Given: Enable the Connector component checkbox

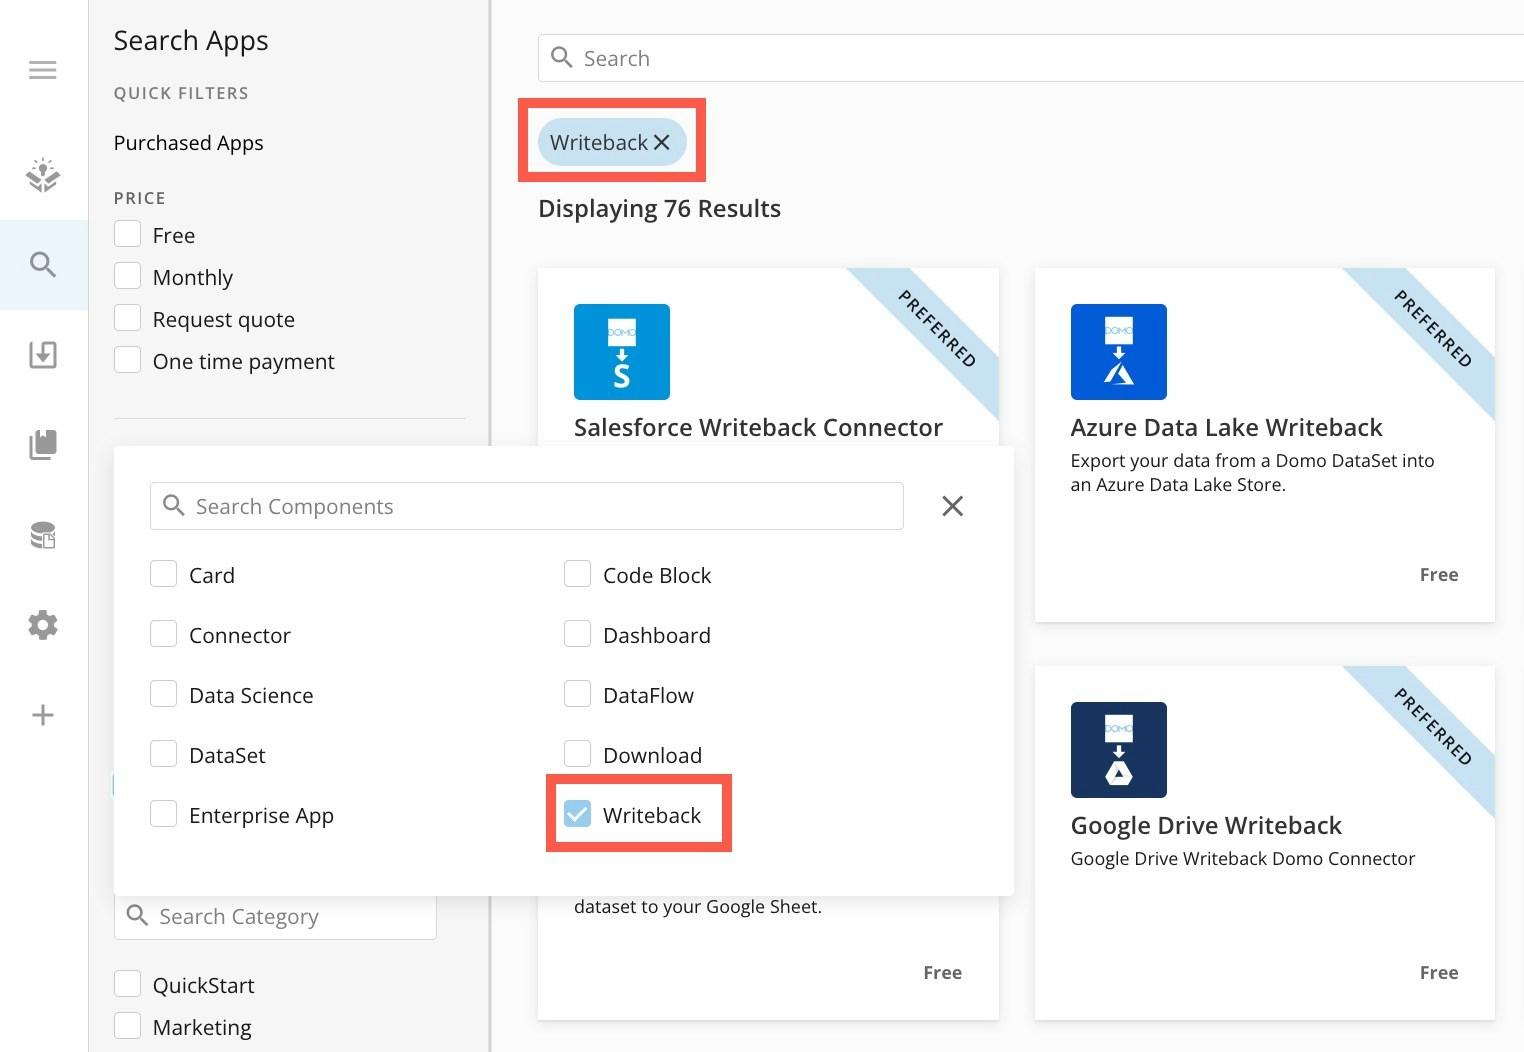Looking at the screenshot, I should coord(163,634).
